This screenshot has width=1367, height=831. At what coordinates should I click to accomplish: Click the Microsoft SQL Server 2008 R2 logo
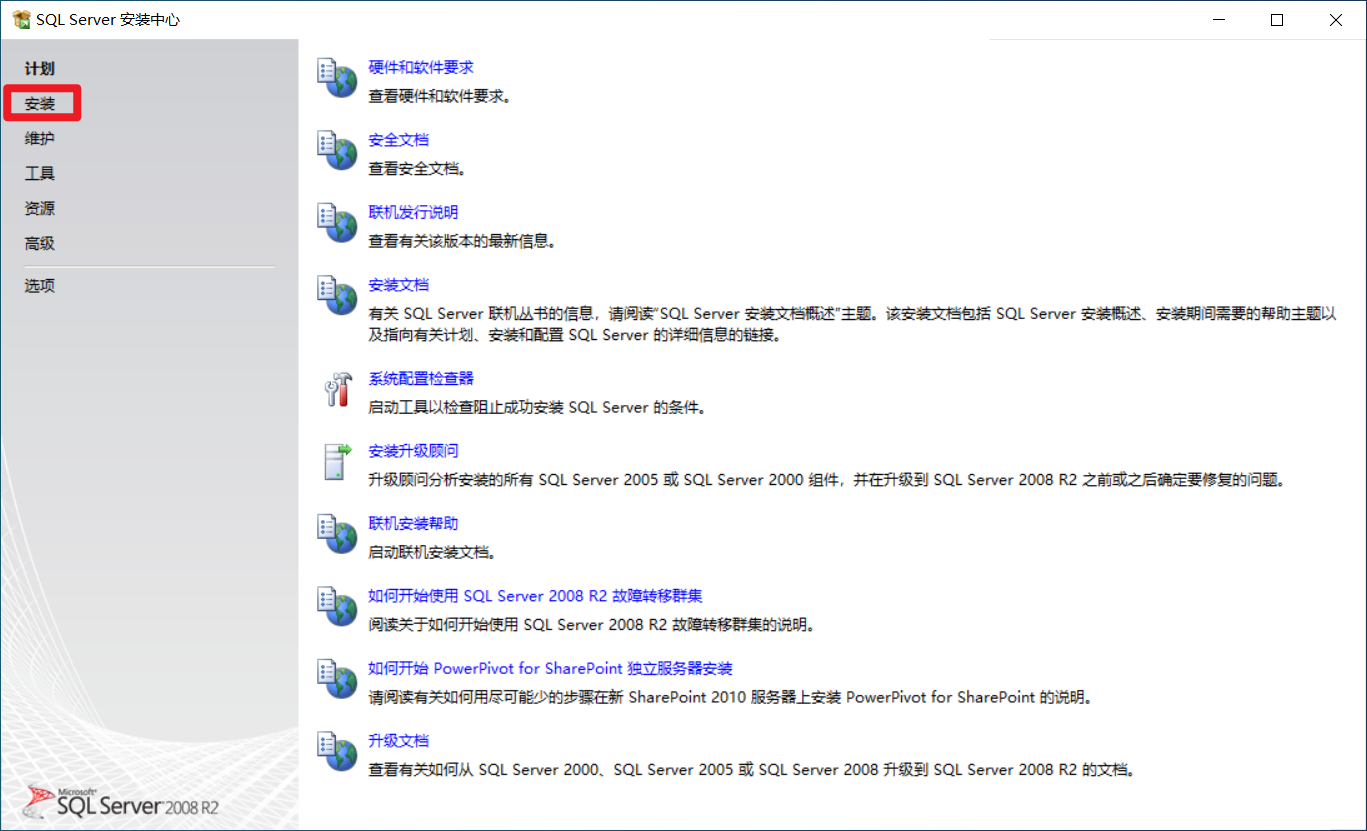coord(120,800)
